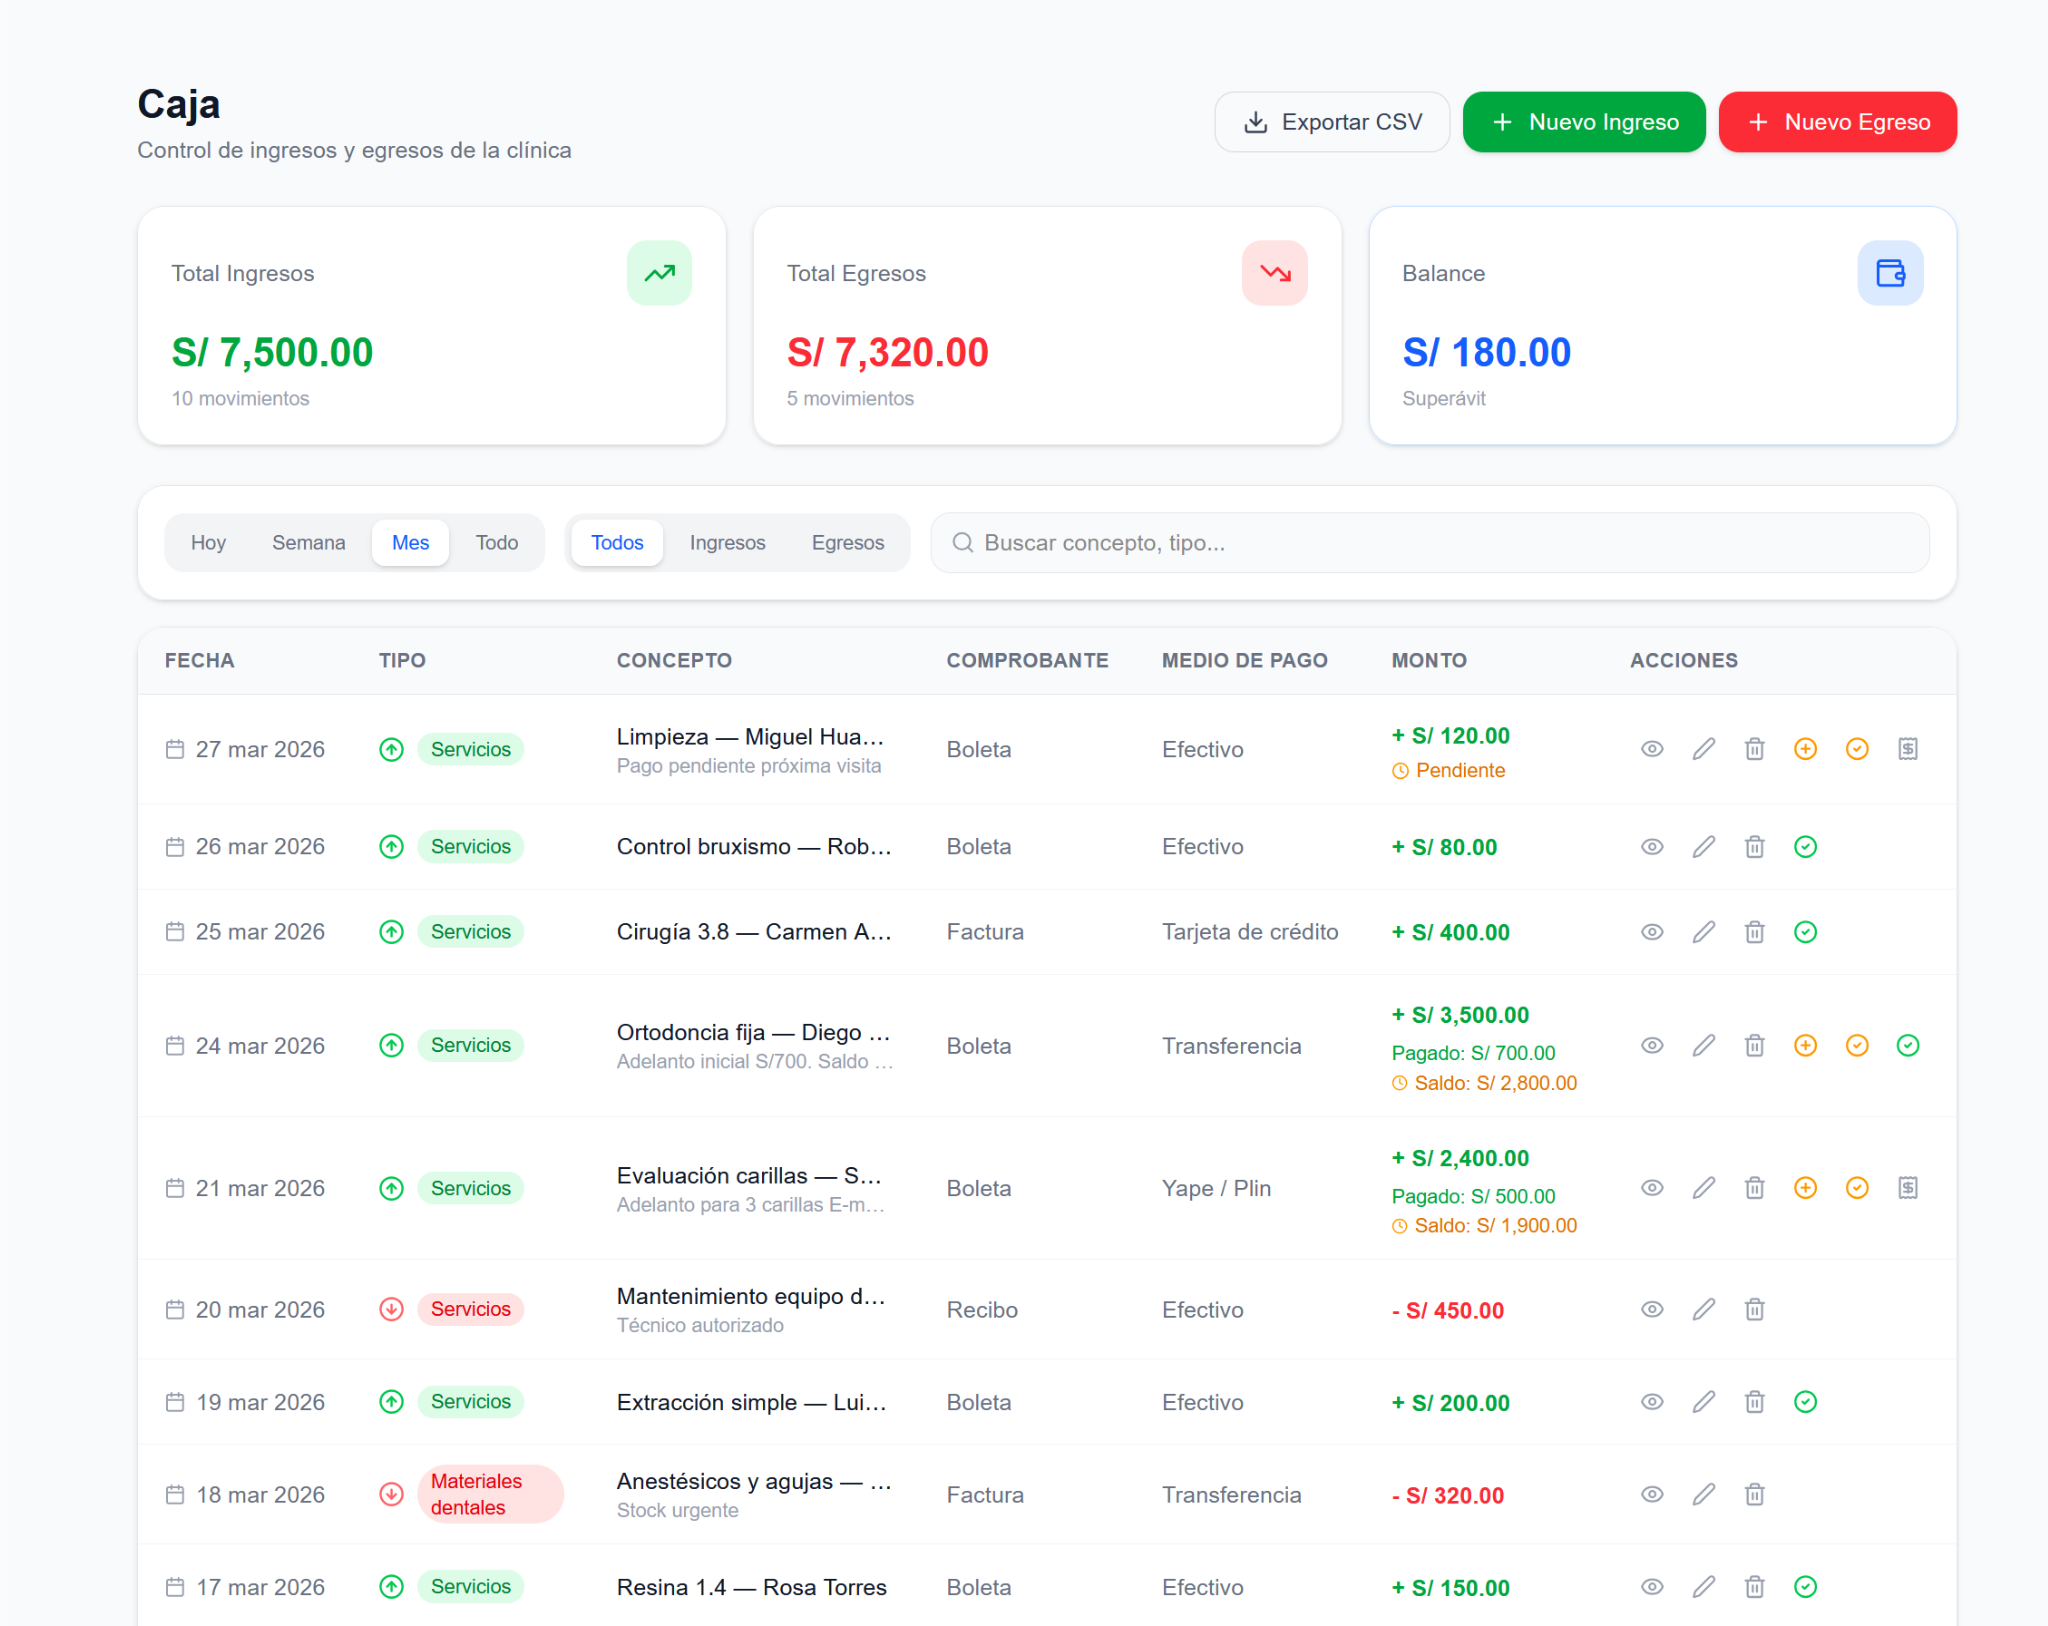
Task: Click green check circle icon in Extracción simple row
Action: pos(1805,1402)
